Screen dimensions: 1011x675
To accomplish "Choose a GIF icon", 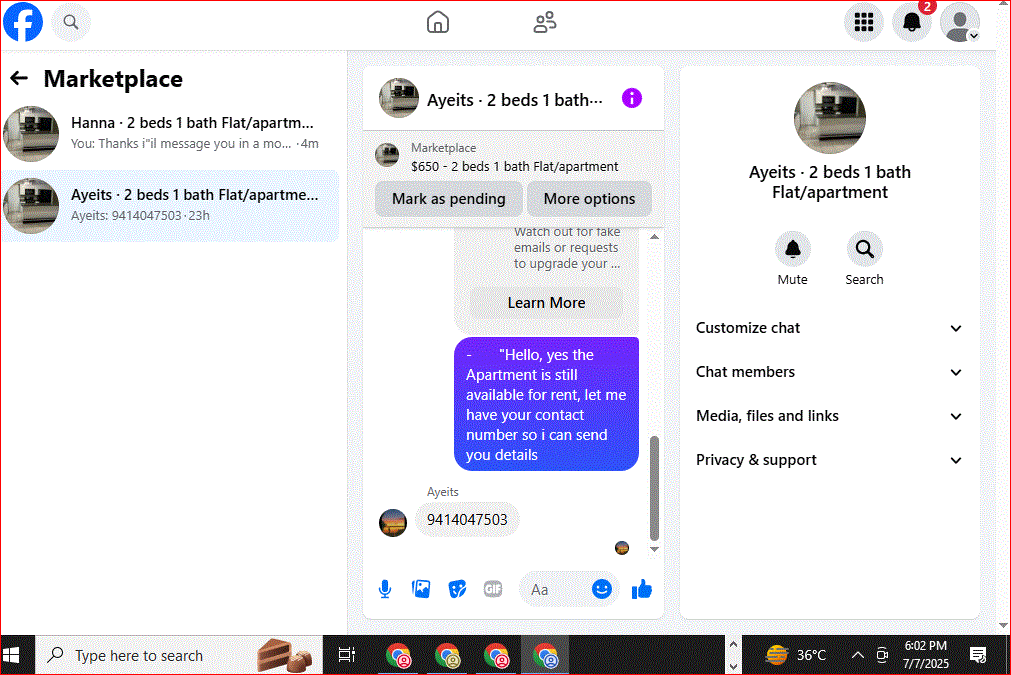I will click(x=493, y=589).
